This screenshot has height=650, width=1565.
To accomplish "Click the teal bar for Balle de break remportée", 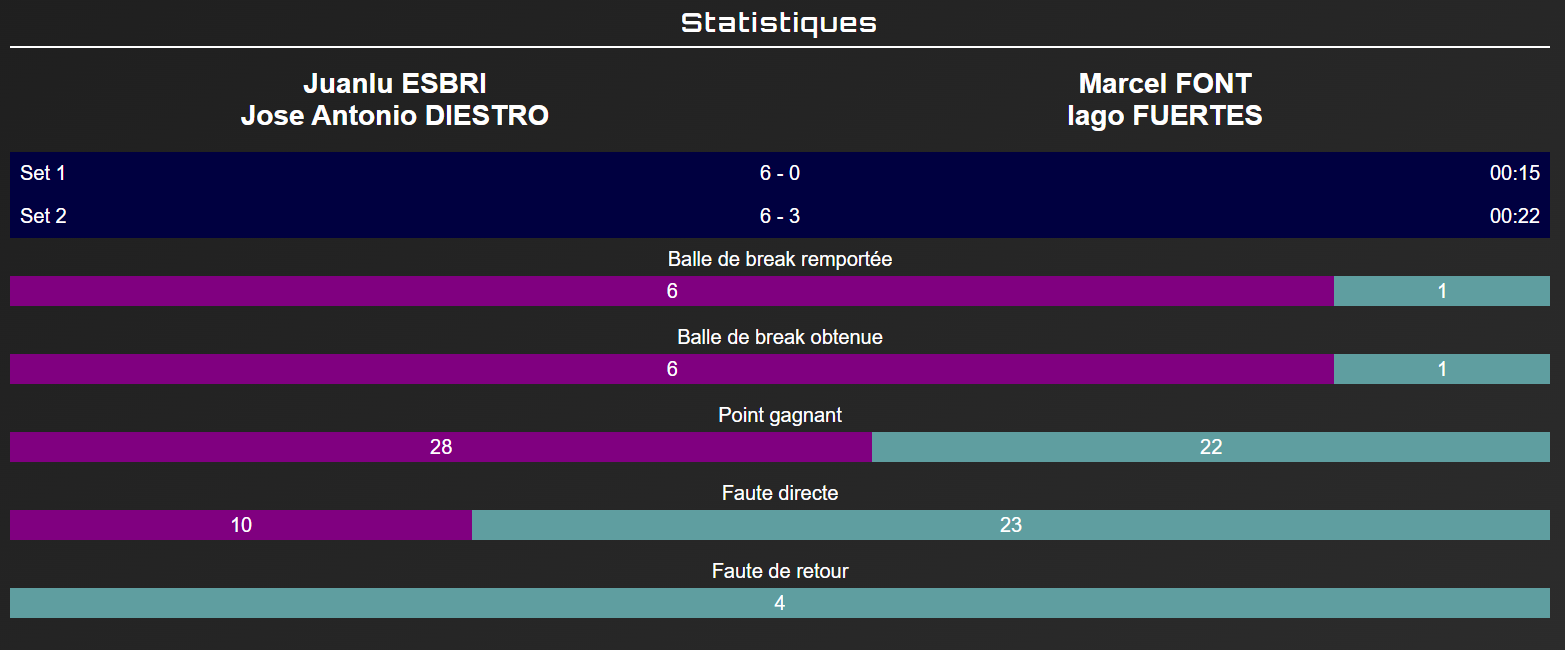I will point(1442,291).
